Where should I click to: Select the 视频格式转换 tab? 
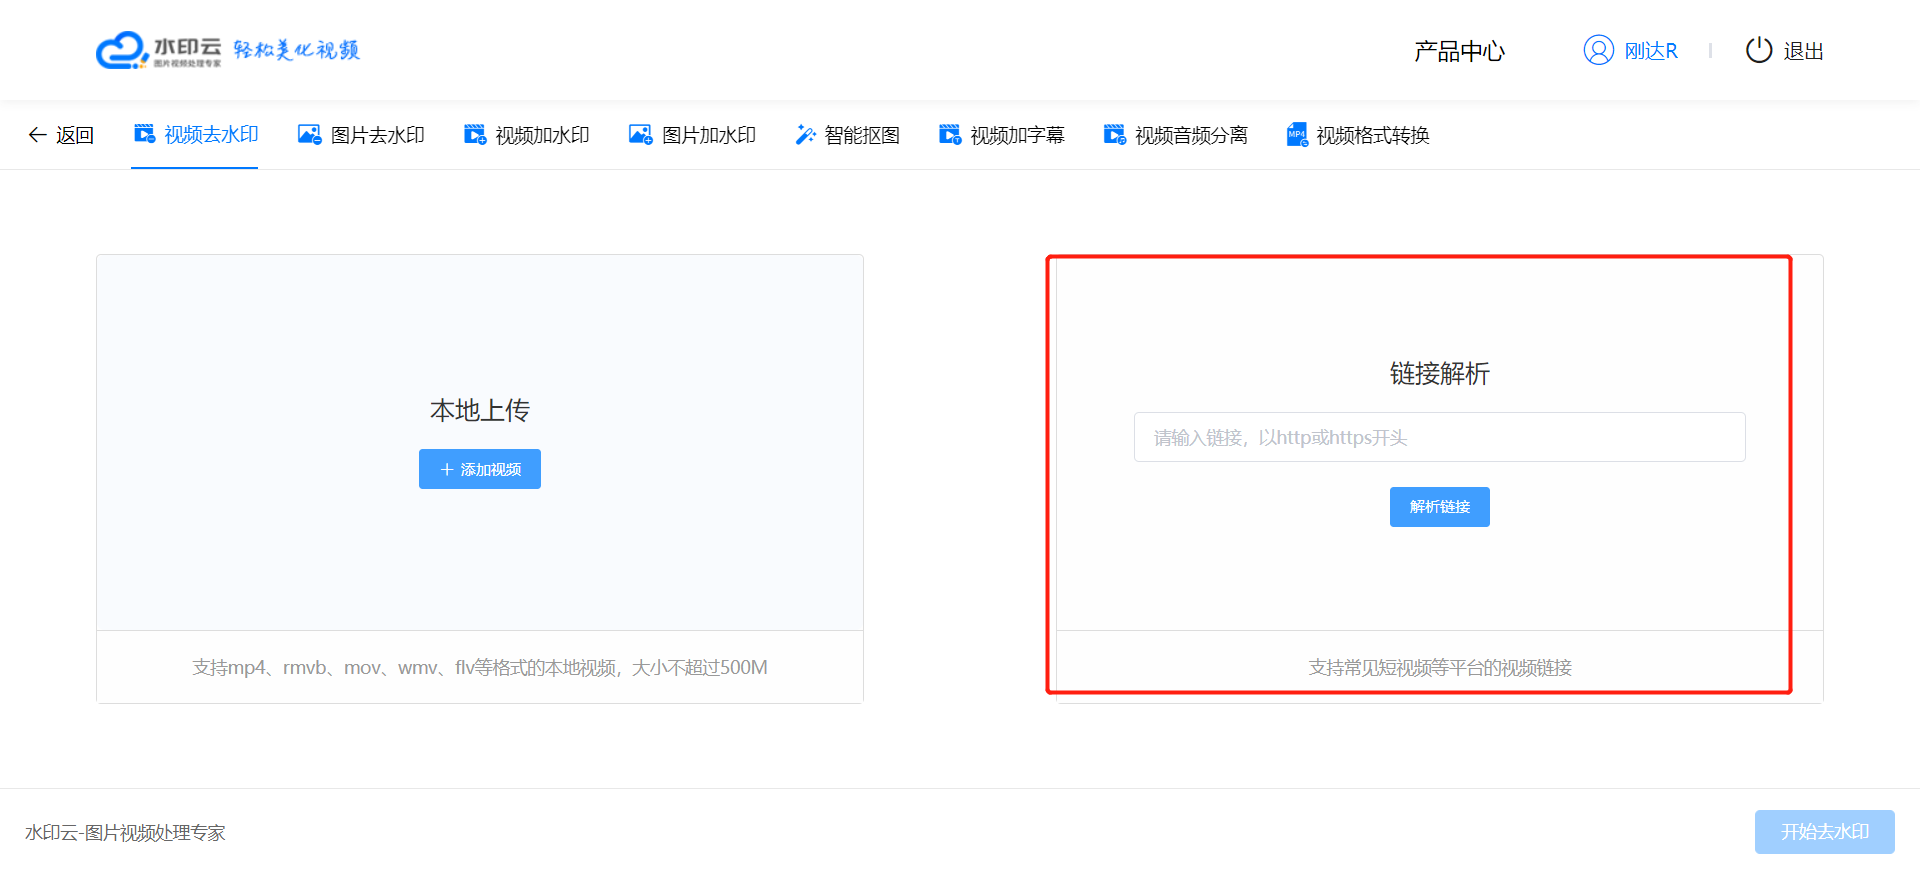point(1357,135)
